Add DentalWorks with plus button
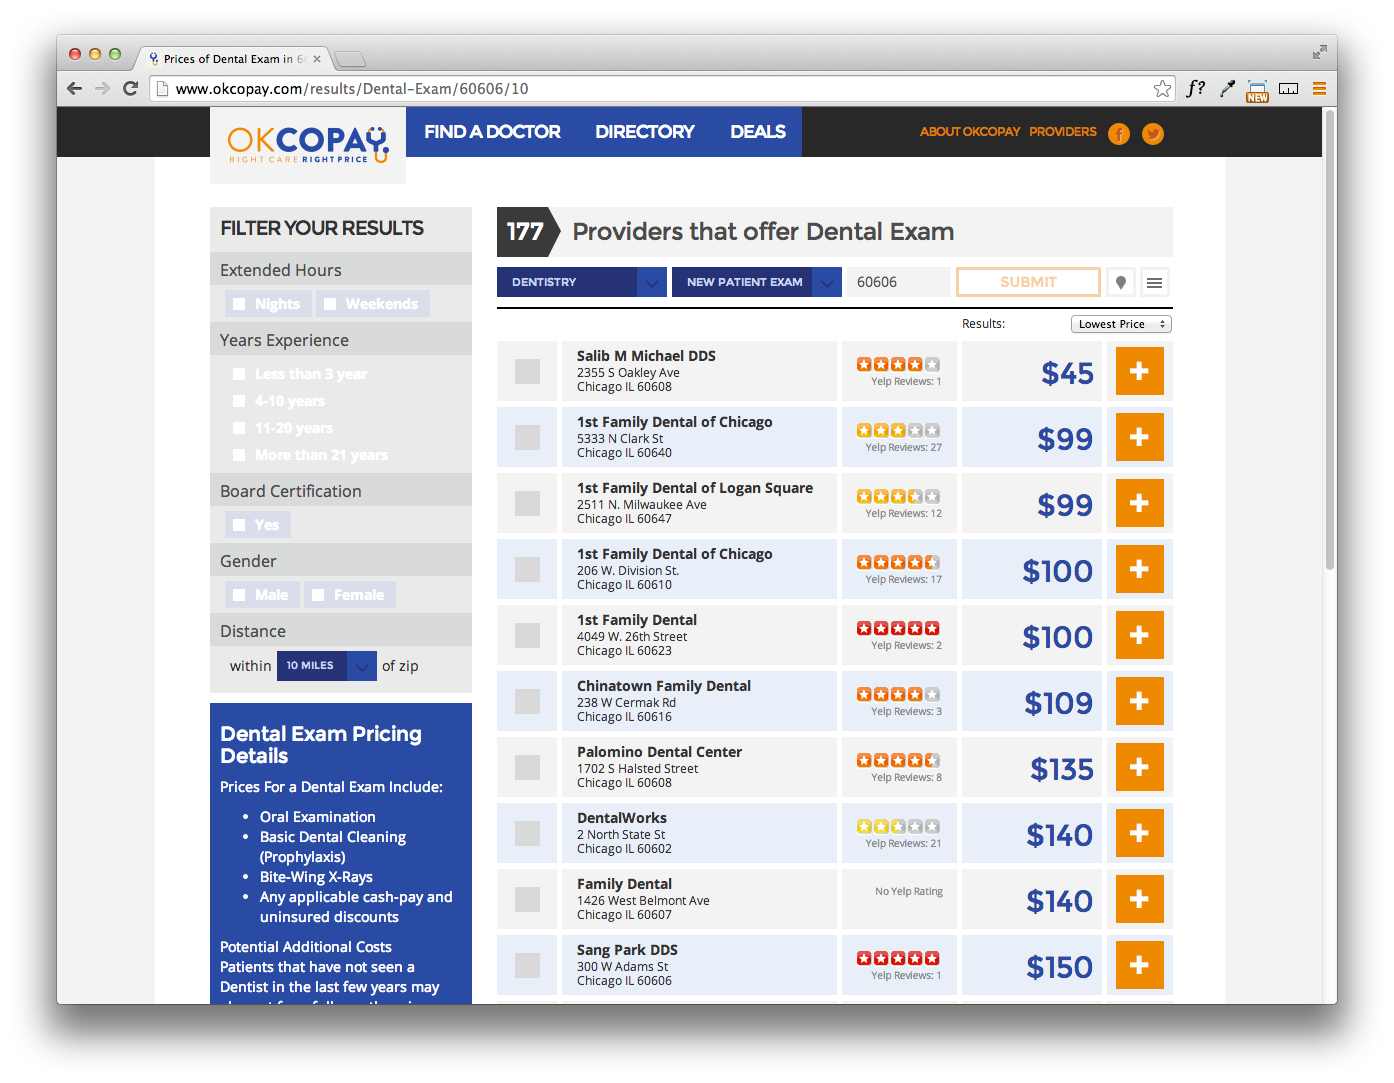The height and width of the screenshot is (1083, 1394). (1139, 833)
